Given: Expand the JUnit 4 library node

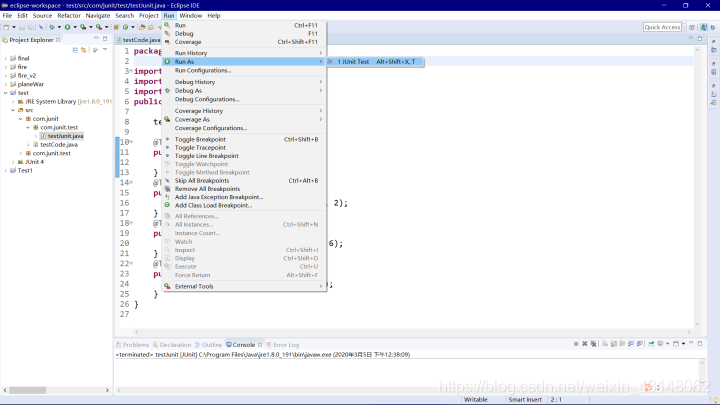Looking at the screenshot, I should (x=13, y=162).
